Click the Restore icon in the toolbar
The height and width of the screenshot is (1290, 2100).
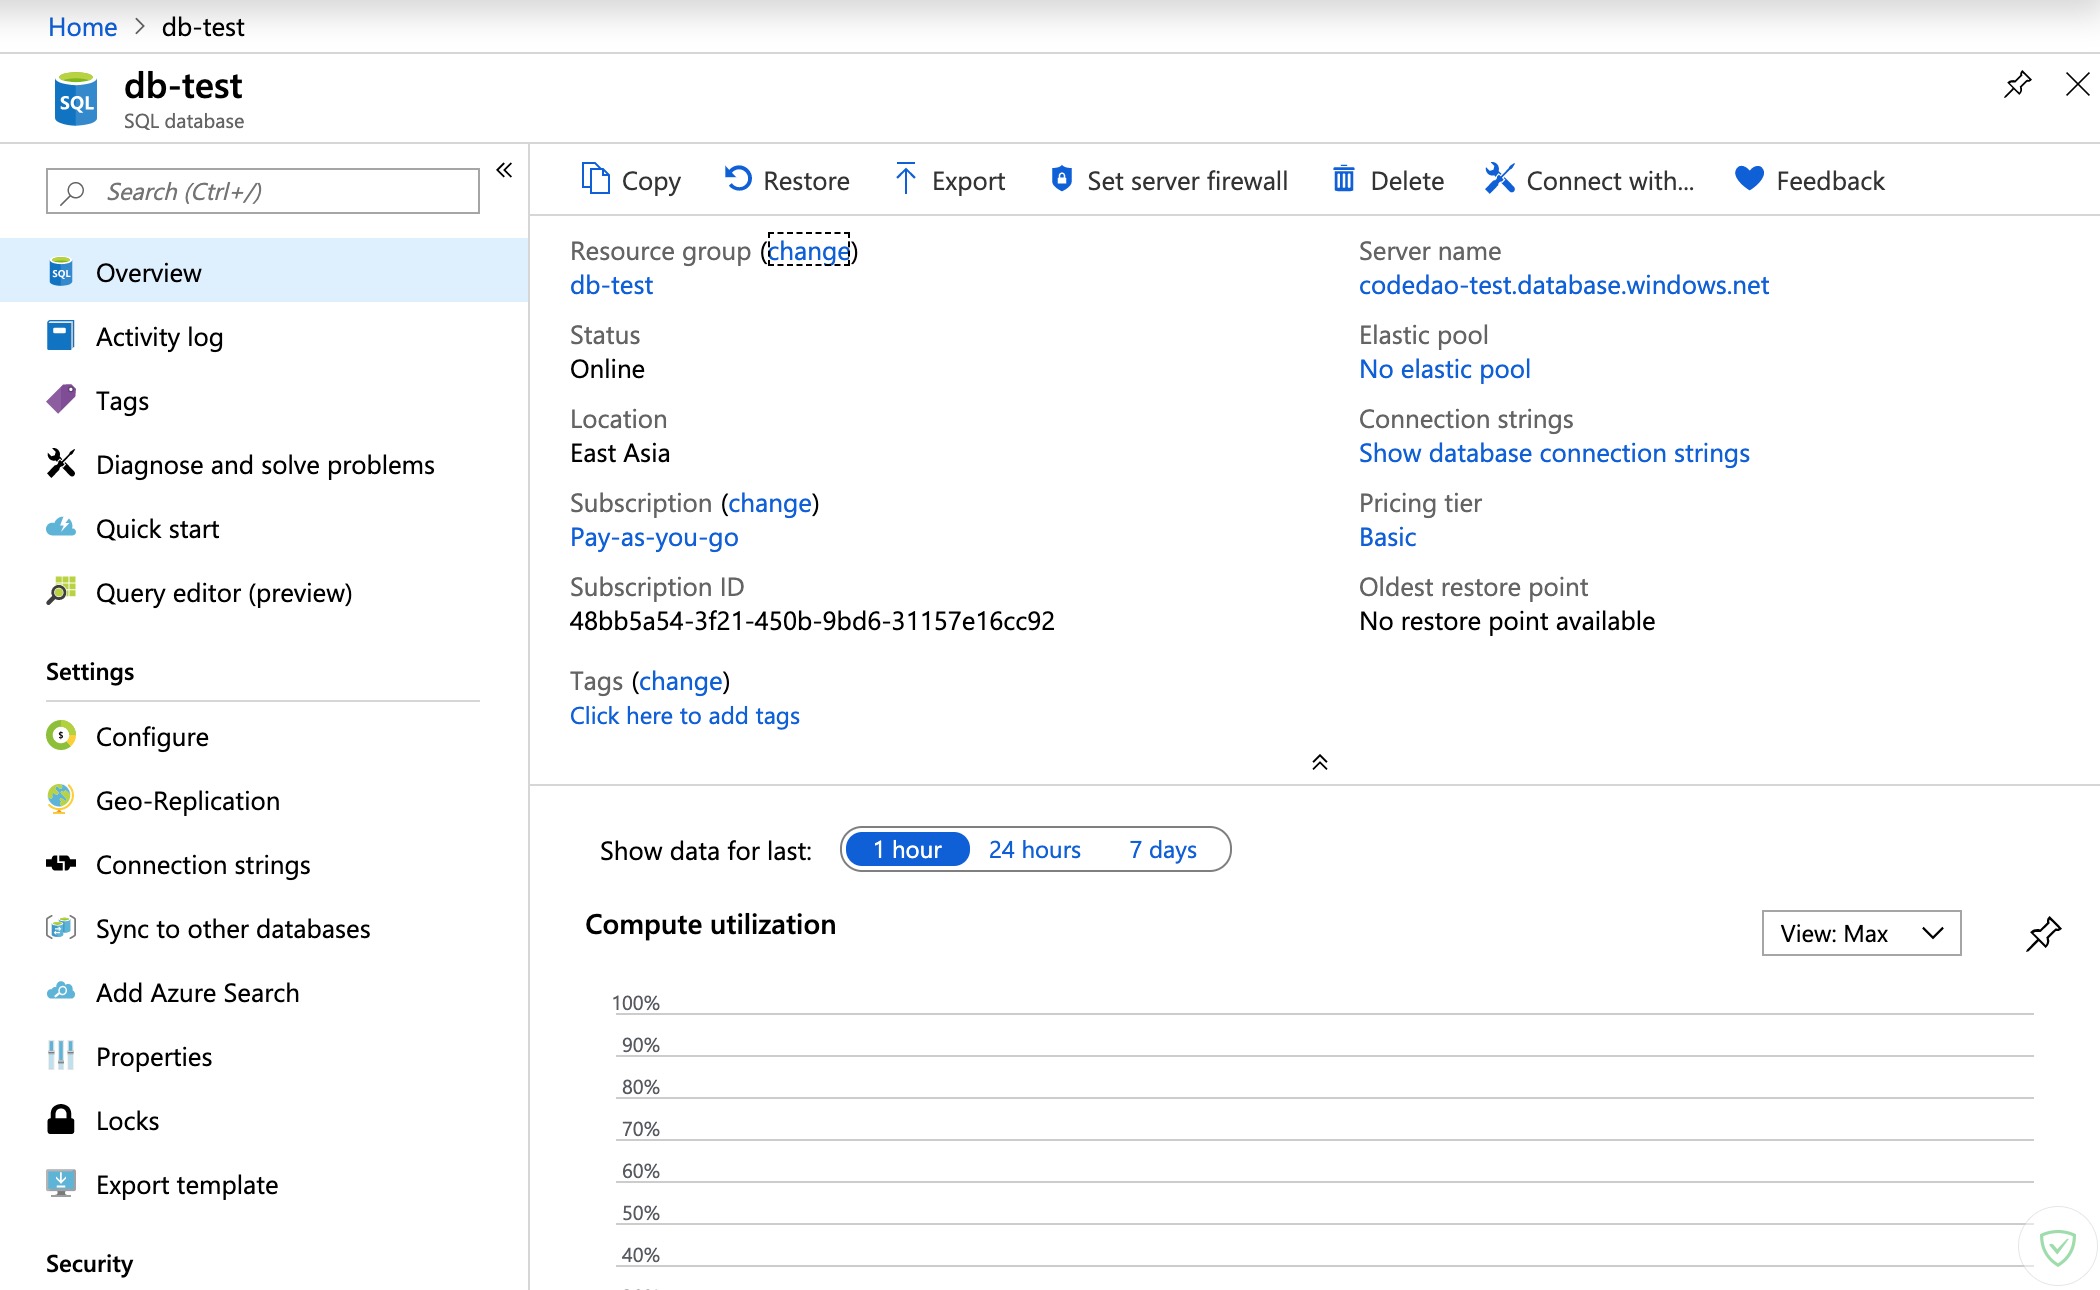(x=738, y=180)
